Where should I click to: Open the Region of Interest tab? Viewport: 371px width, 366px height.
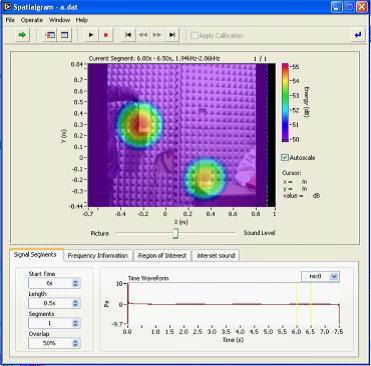pyautogui.click(x=162, y=256)
